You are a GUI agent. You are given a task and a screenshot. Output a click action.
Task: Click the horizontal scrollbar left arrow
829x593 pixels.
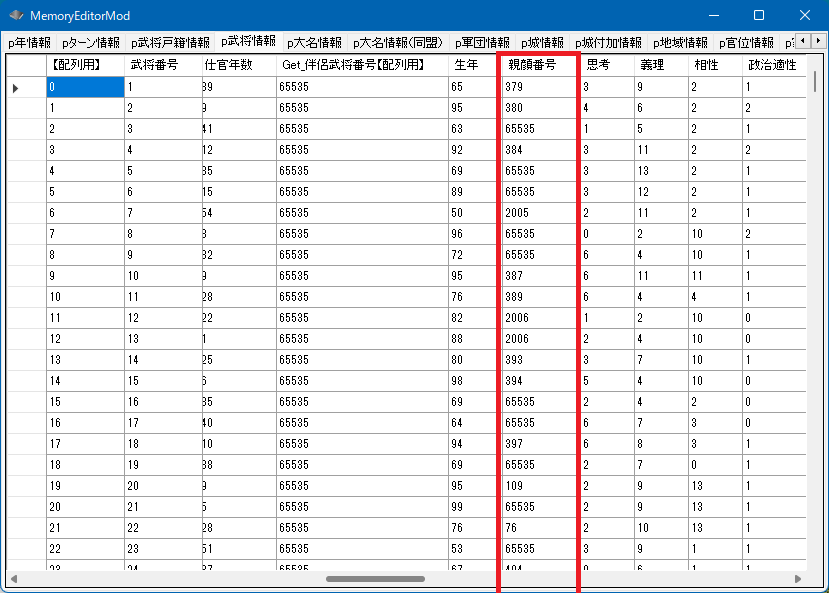[14, 579]
